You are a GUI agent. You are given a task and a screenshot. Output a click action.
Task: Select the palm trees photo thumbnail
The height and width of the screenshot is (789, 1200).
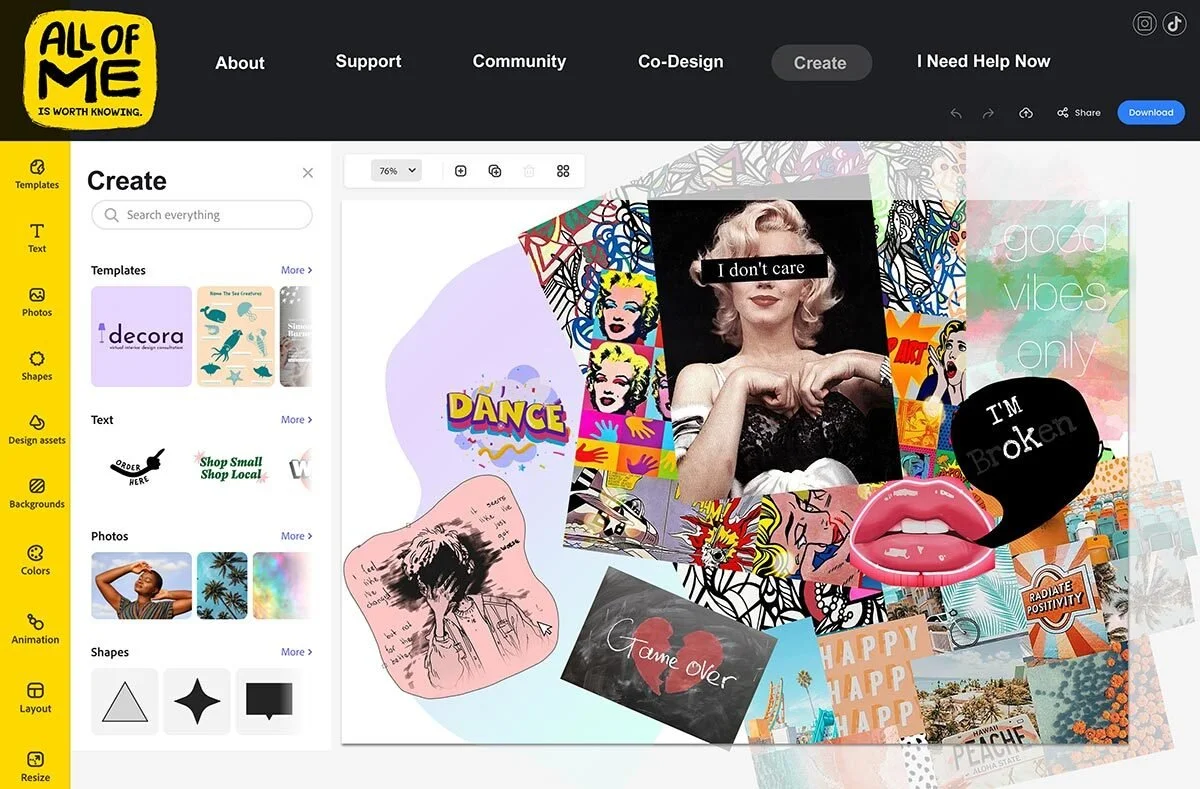(x=222, y=586)
